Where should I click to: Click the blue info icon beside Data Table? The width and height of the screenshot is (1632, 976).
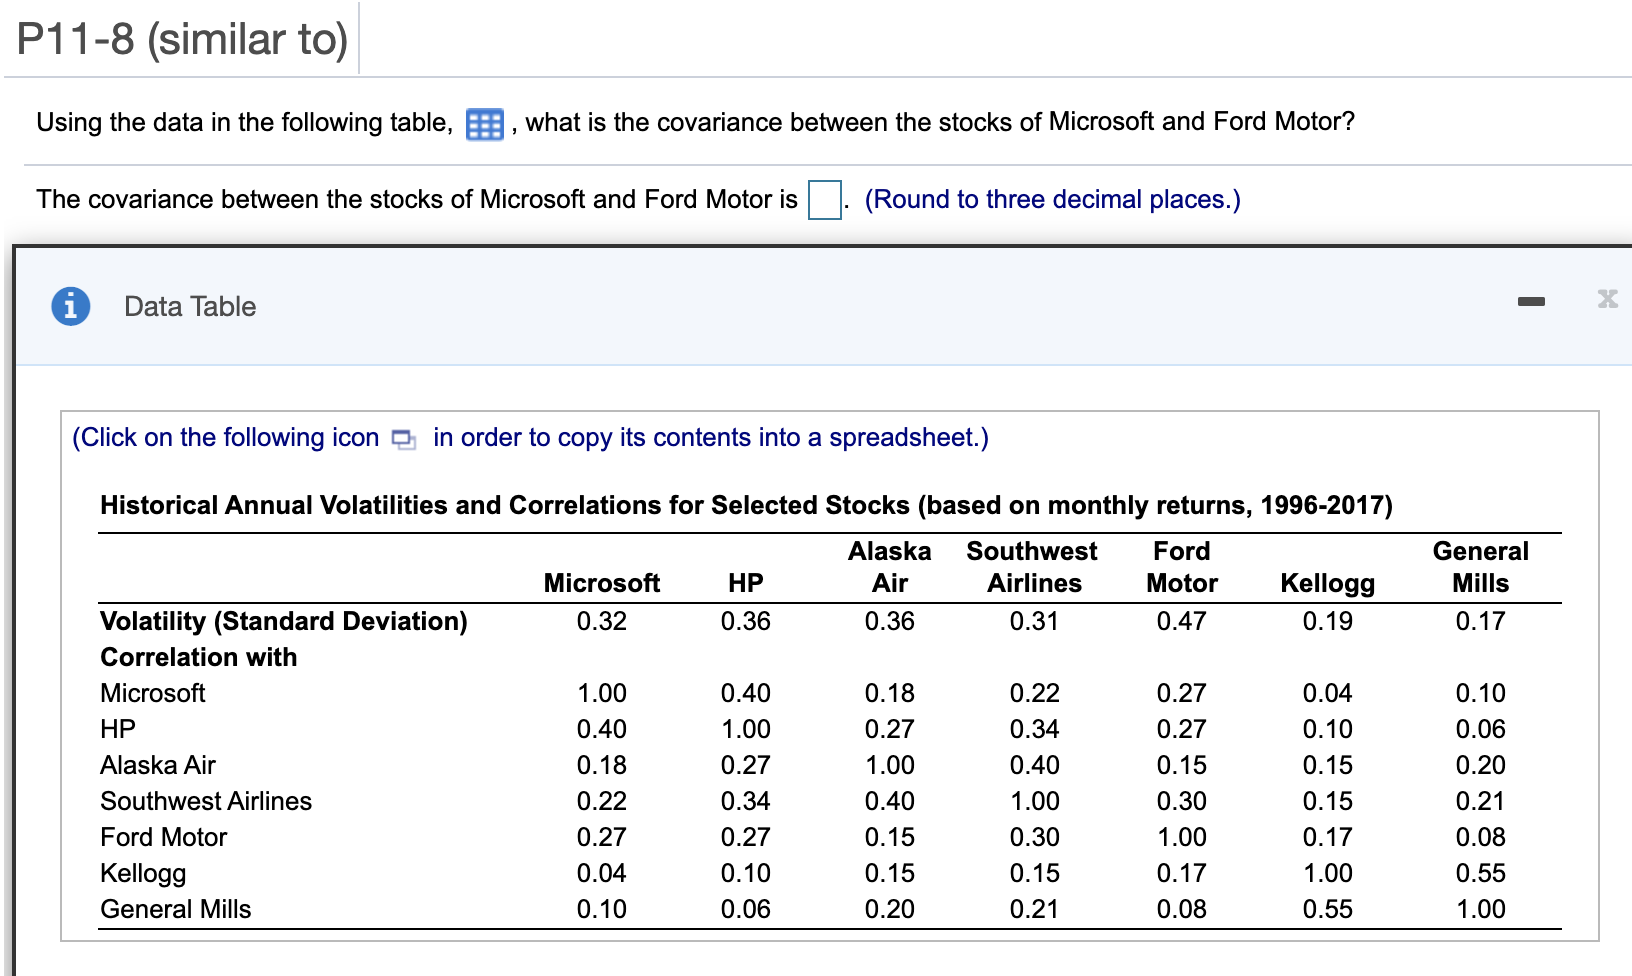click(x=71, y=306)
